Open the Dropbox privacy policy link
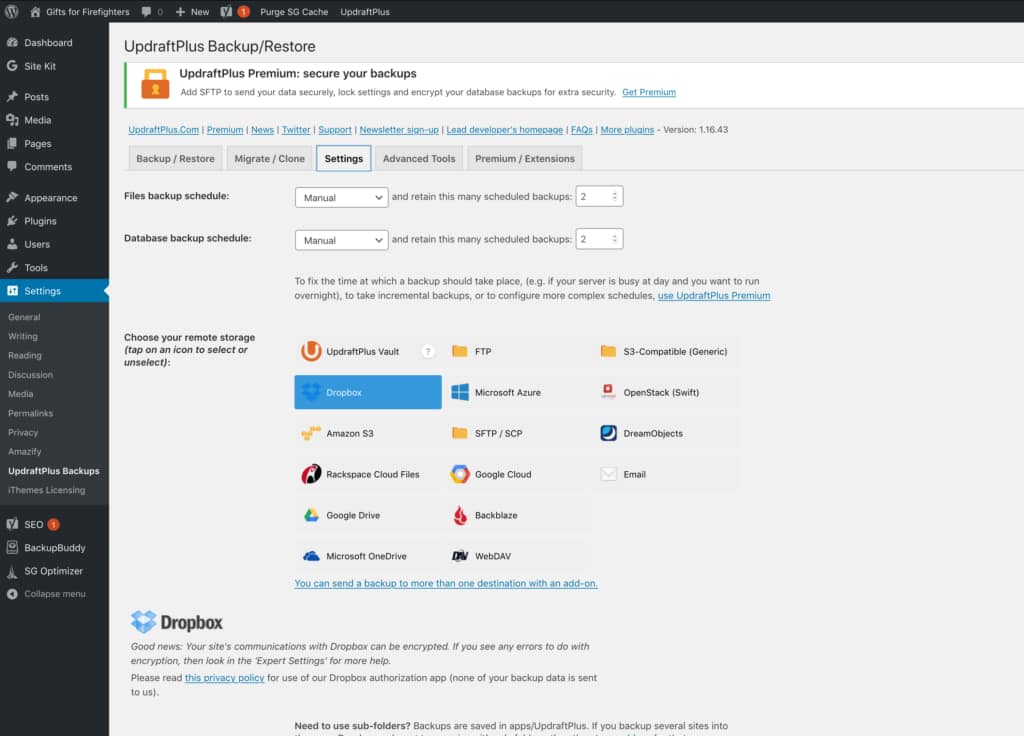Screen dimensions: 1024x736 tap(224, 677)
